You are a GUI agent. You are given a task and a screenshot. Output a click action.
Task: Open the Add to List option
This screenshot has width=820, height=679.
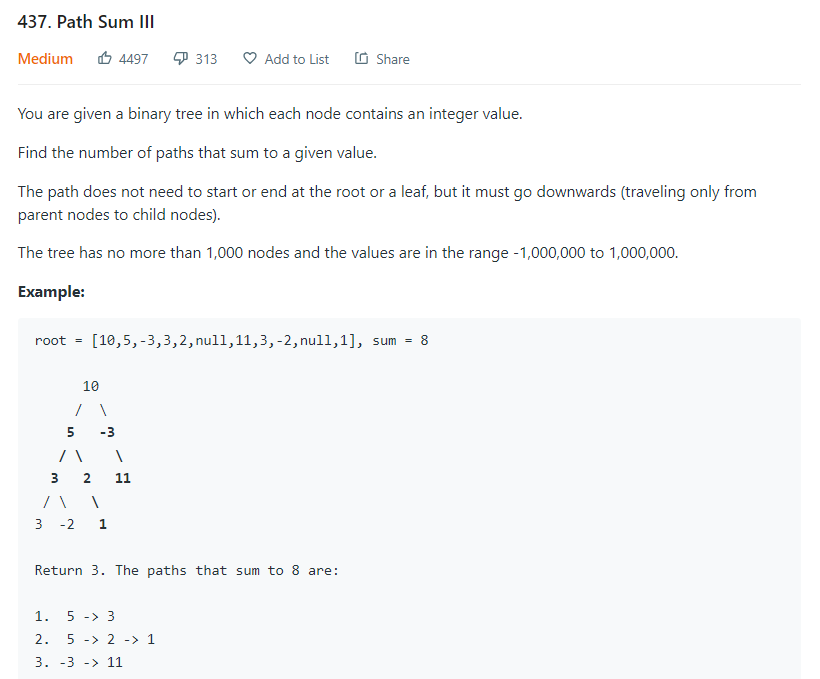point(296,59)
